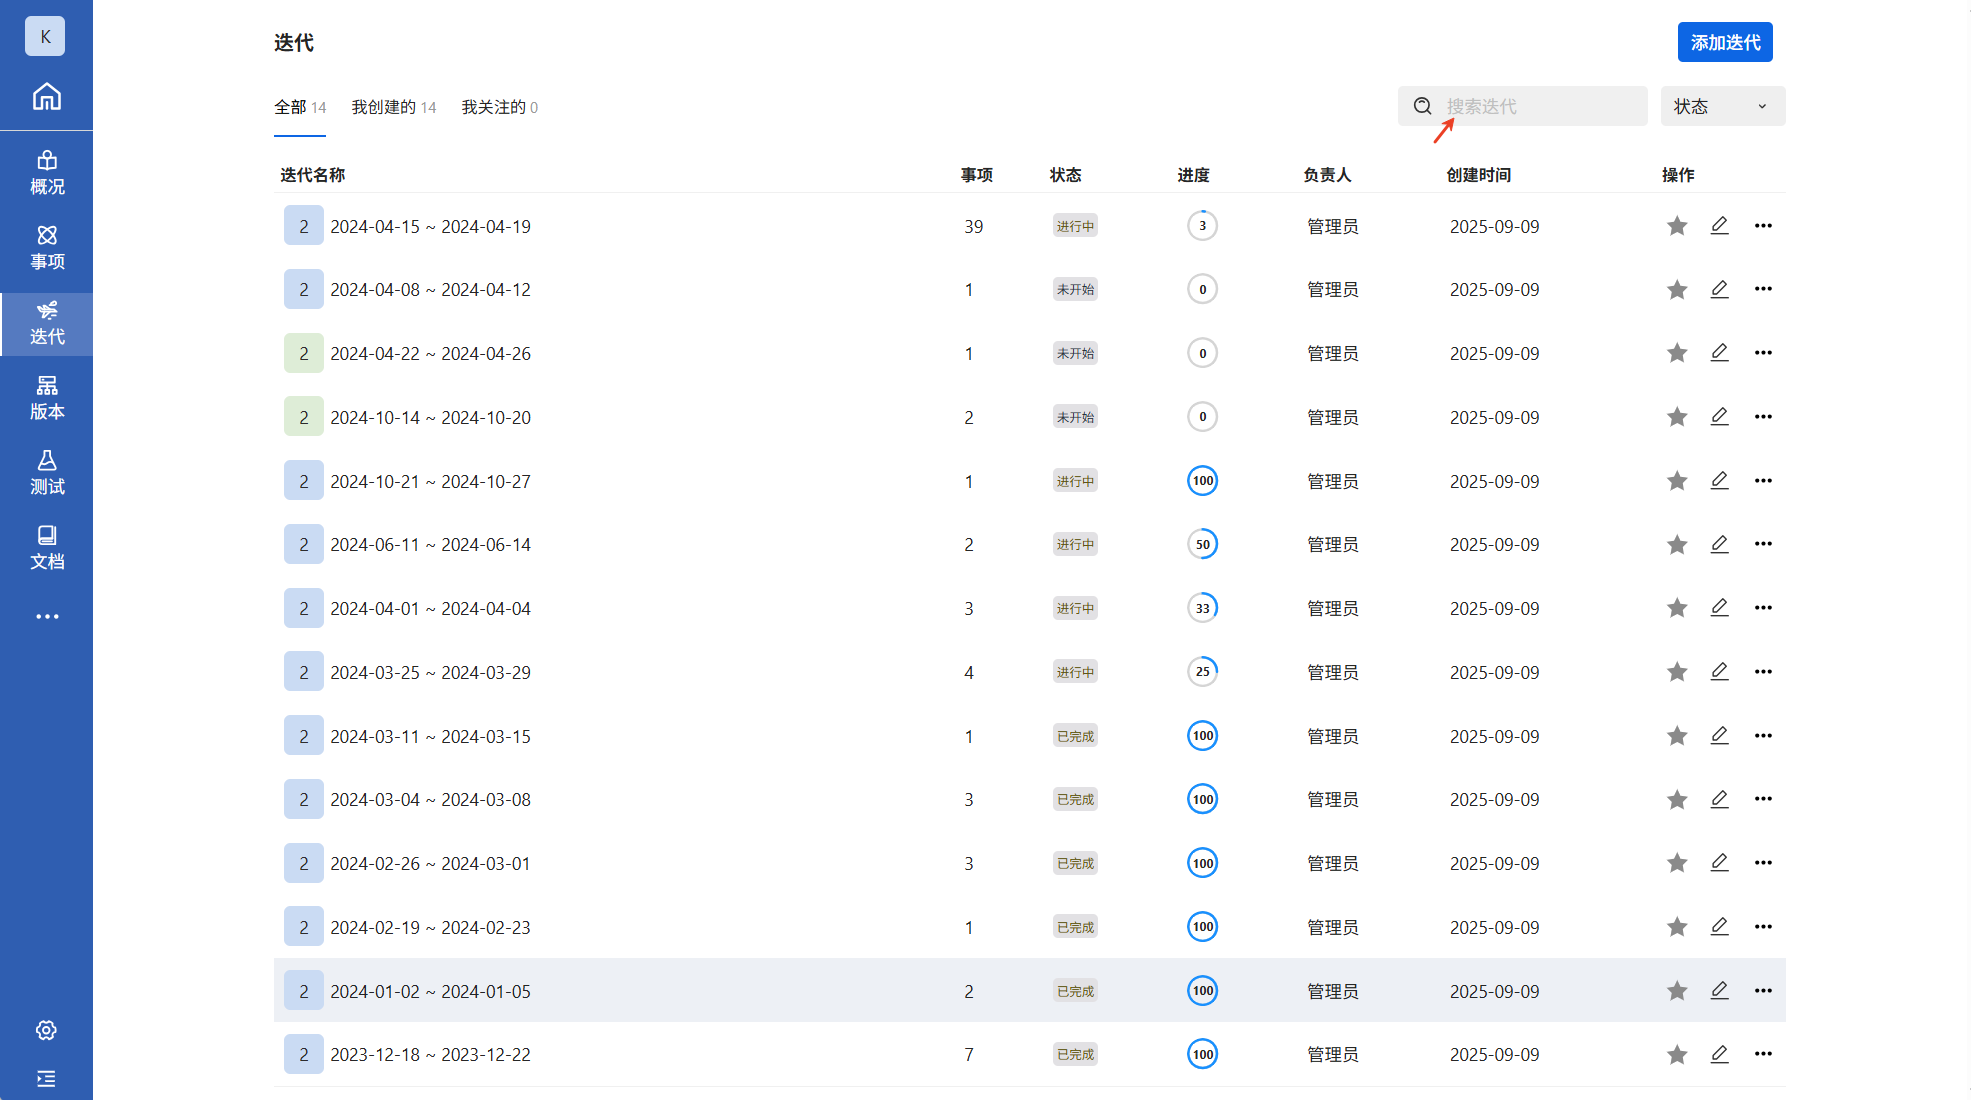Open the 测试 testing section
The height and width of the screenshot is (1100, 1971).
(x=46, y=473)
